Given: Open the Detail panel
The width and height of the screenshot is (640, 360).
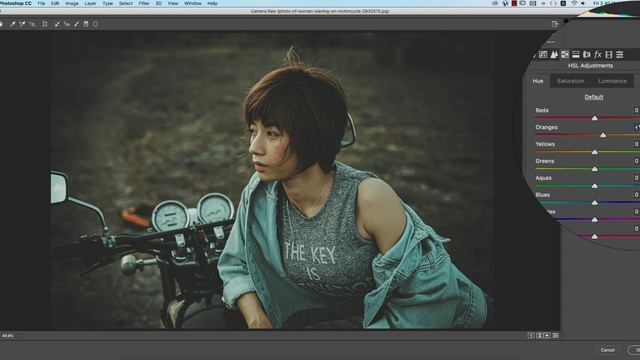Looking at the screenshot, I should (554, 54).
